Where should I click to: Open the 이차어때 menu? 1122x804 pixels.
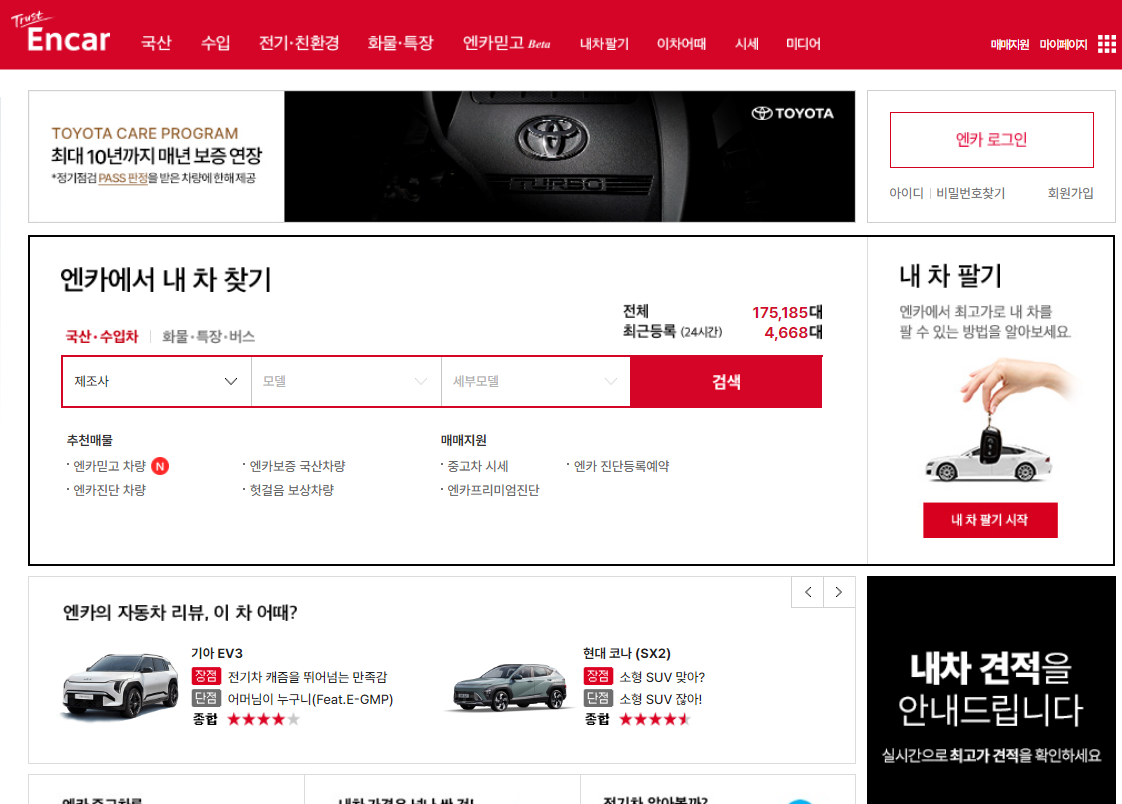point(681,44)
